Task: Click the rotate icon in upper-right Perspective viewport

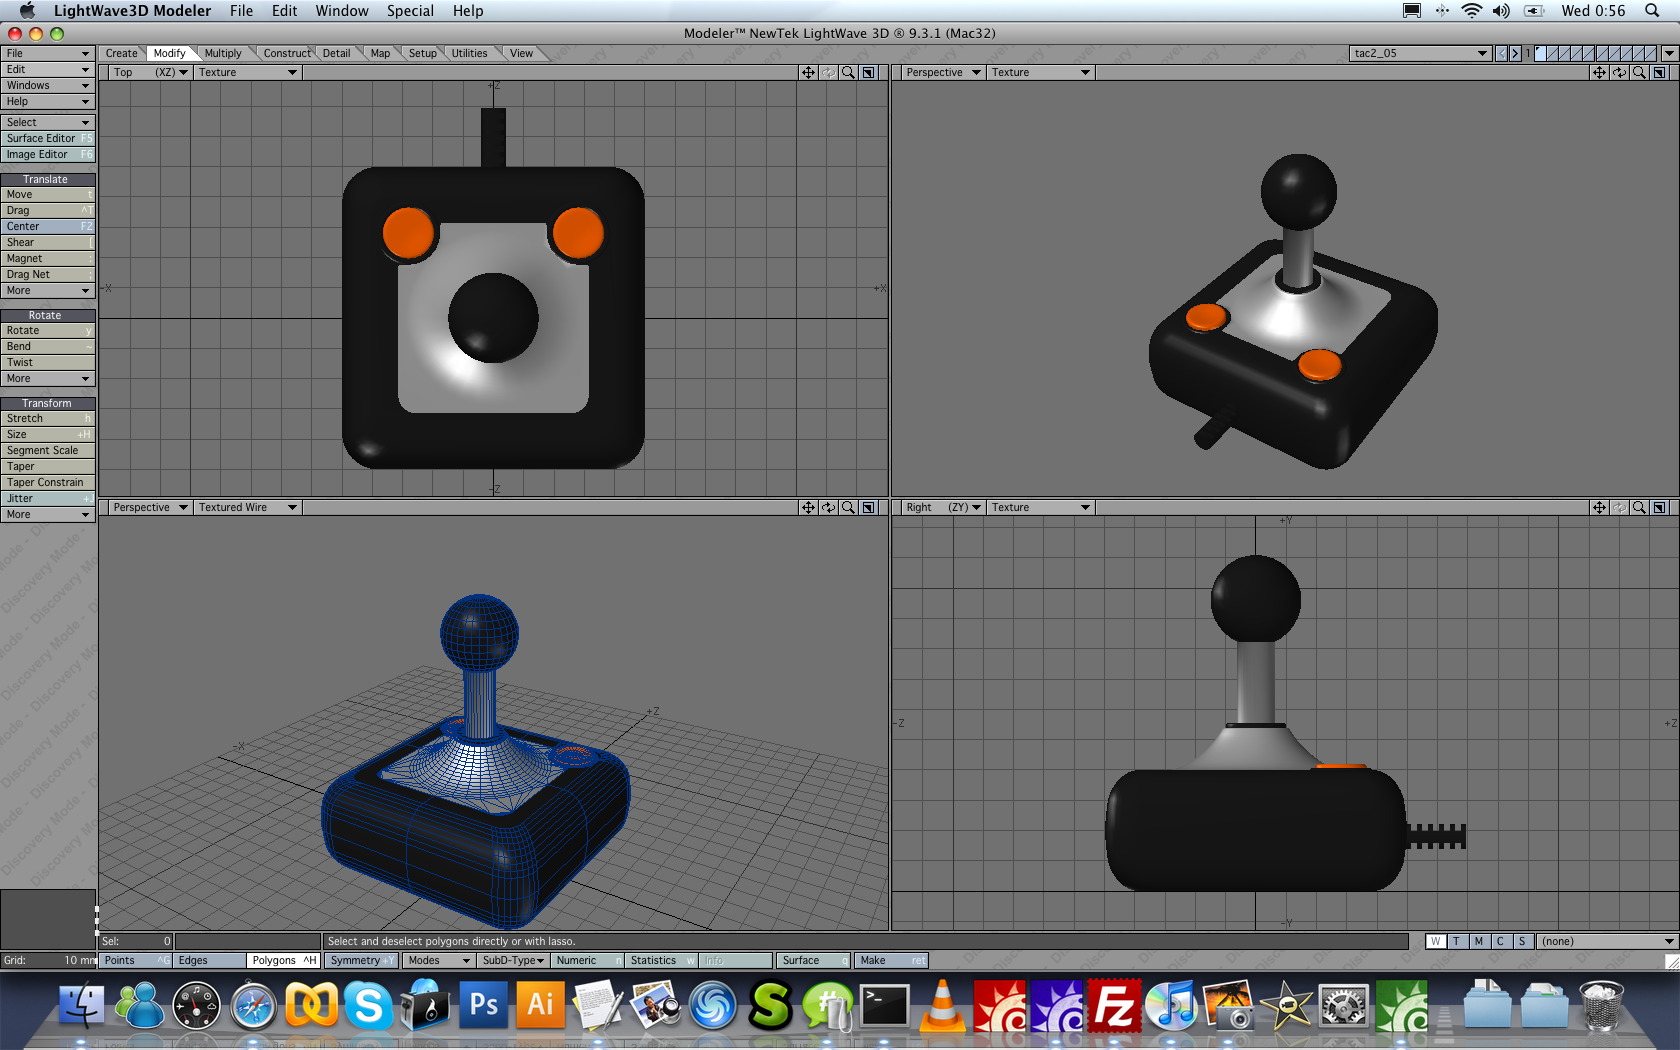Action: [1619, 72]
